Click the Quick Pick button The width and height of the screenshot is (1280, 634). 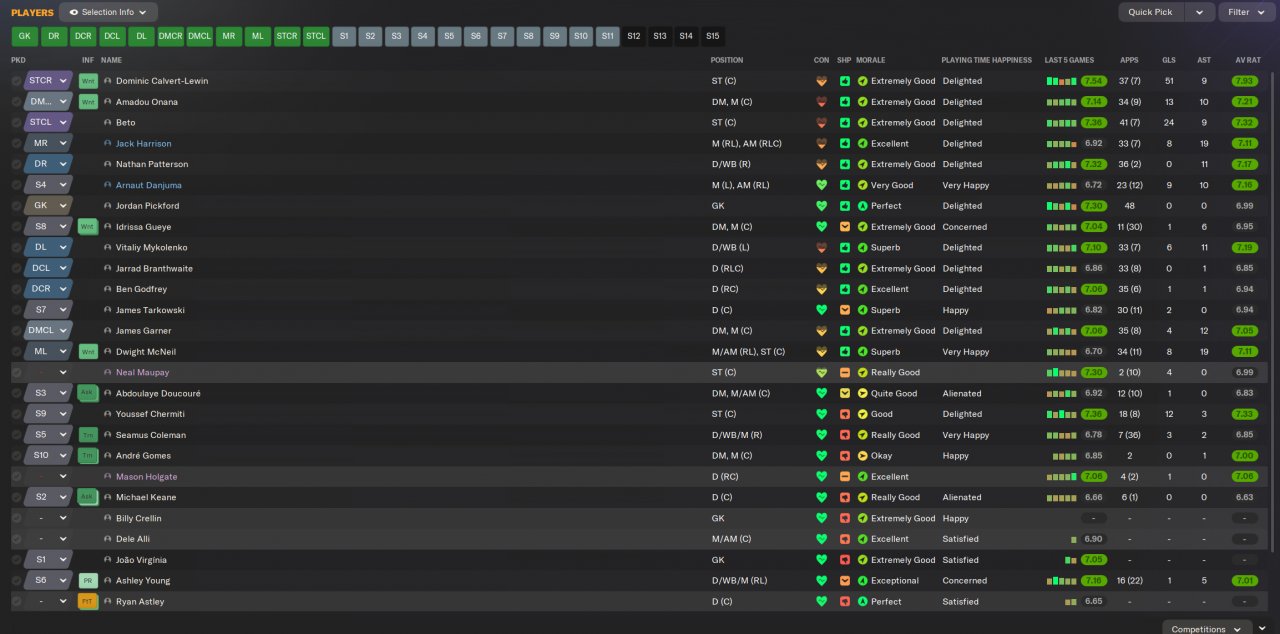click(1151, 12)
